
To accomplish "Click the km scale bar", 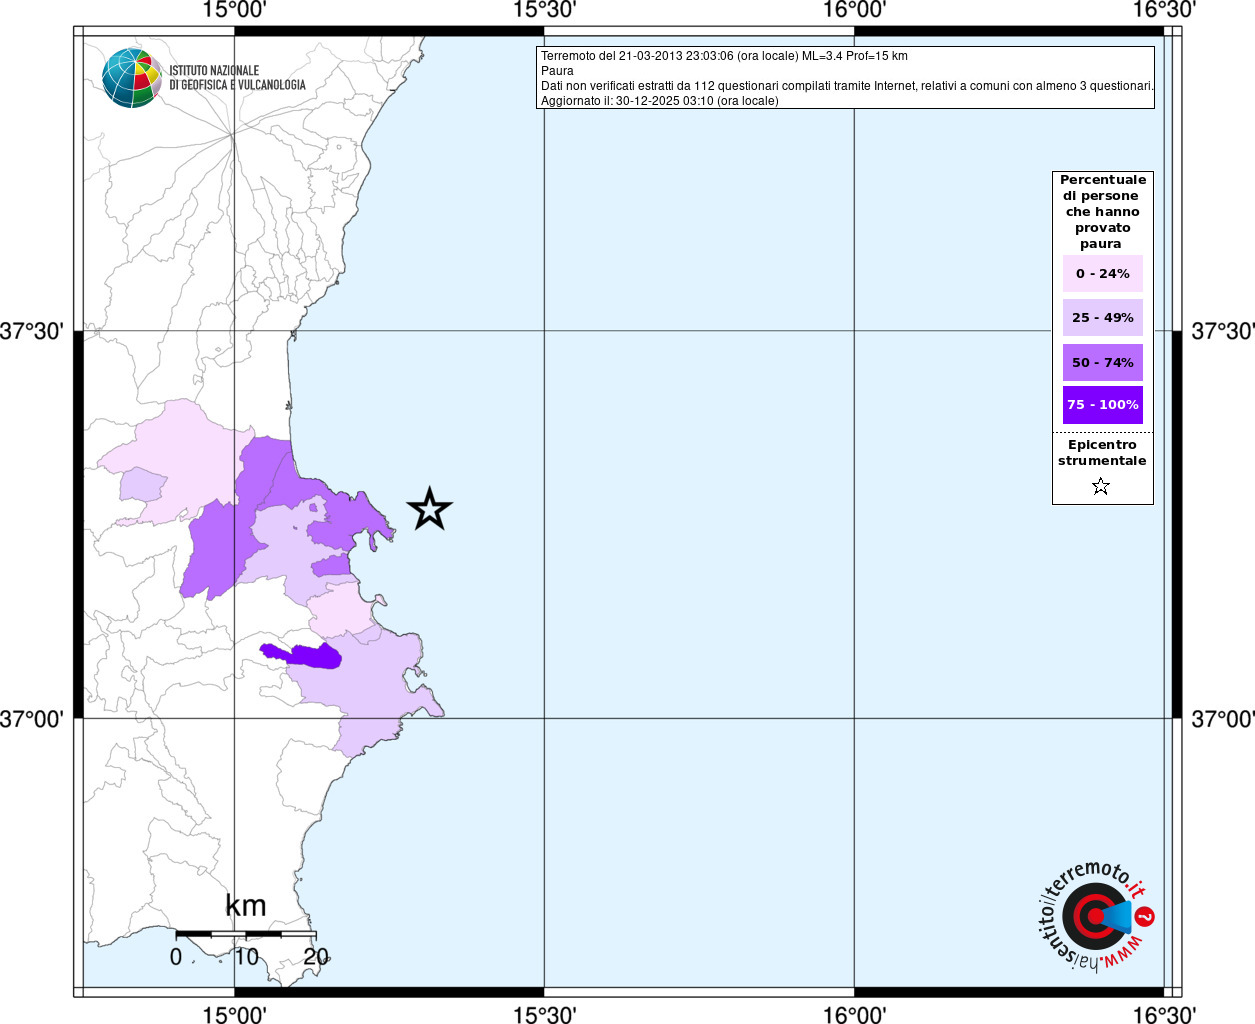I will pyautogui.click(x=246, y=934).
